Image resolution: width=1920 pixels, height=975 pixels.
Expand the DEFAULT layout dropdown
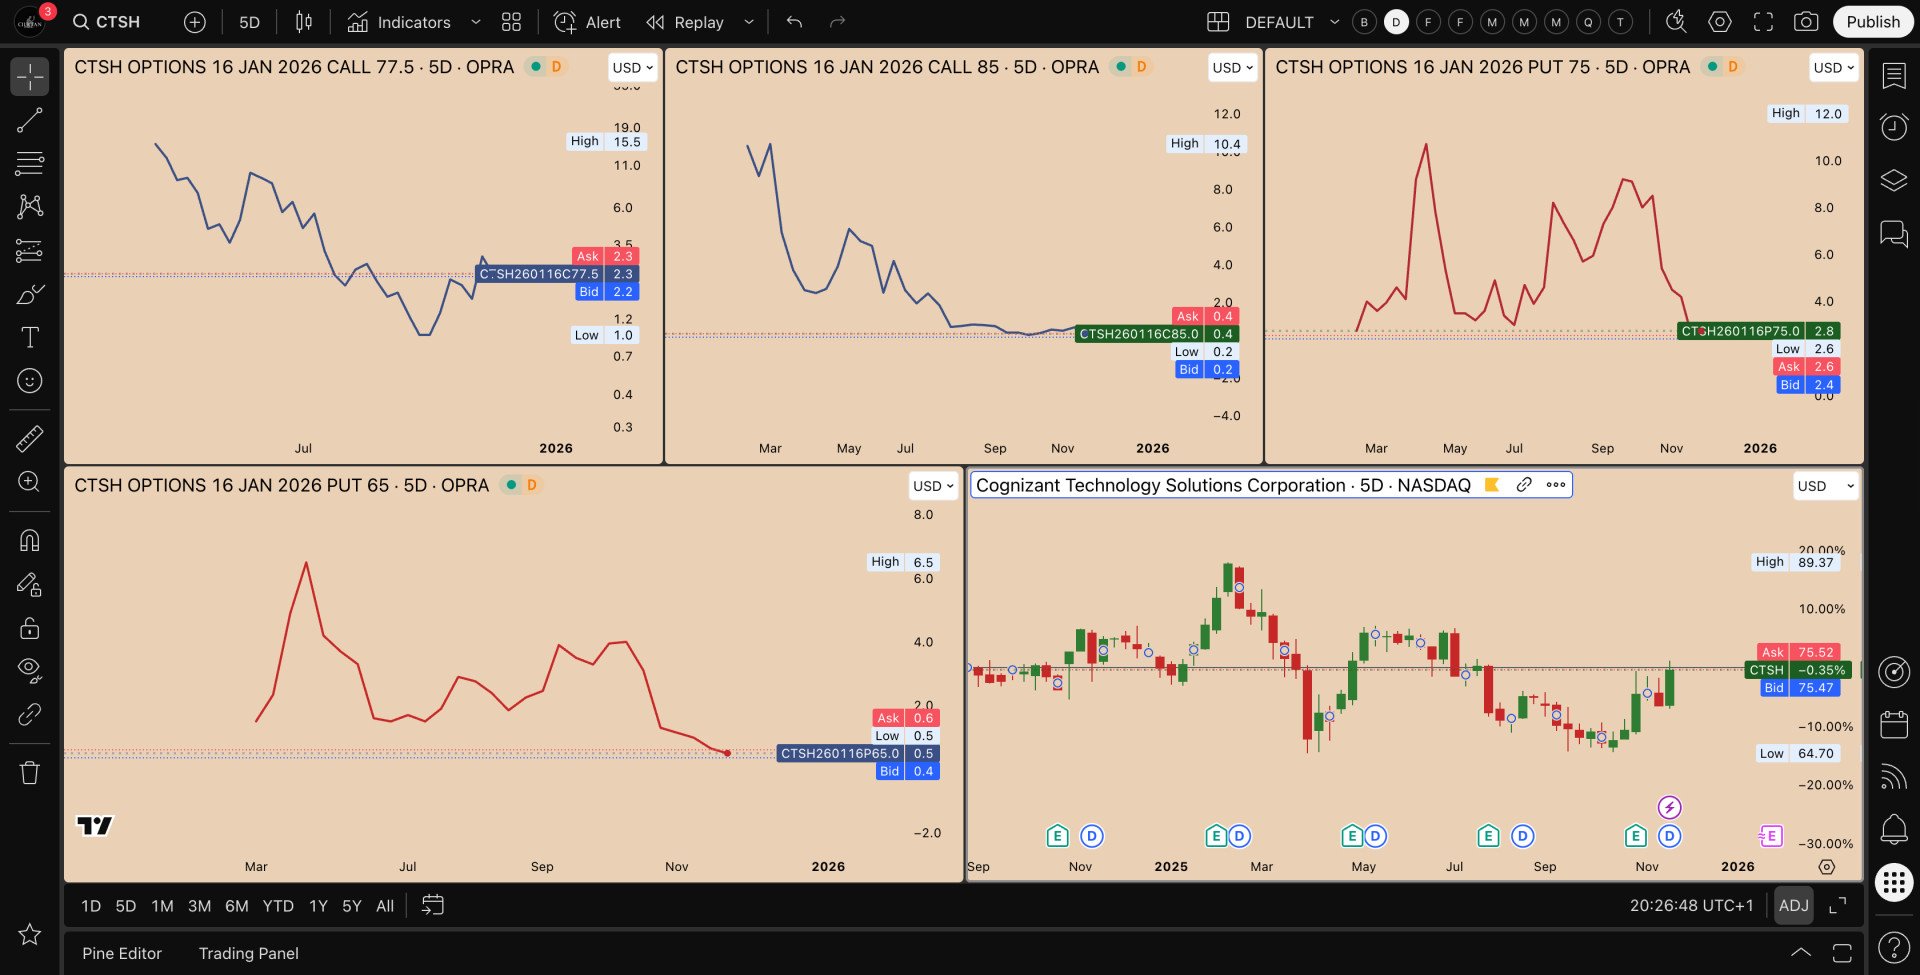click(x=1334, y=22)
